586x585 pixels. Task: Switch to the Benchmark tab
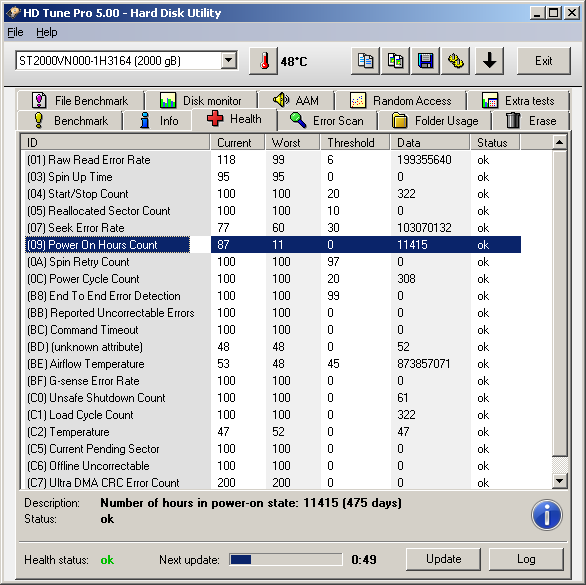[x=70, y=121]
